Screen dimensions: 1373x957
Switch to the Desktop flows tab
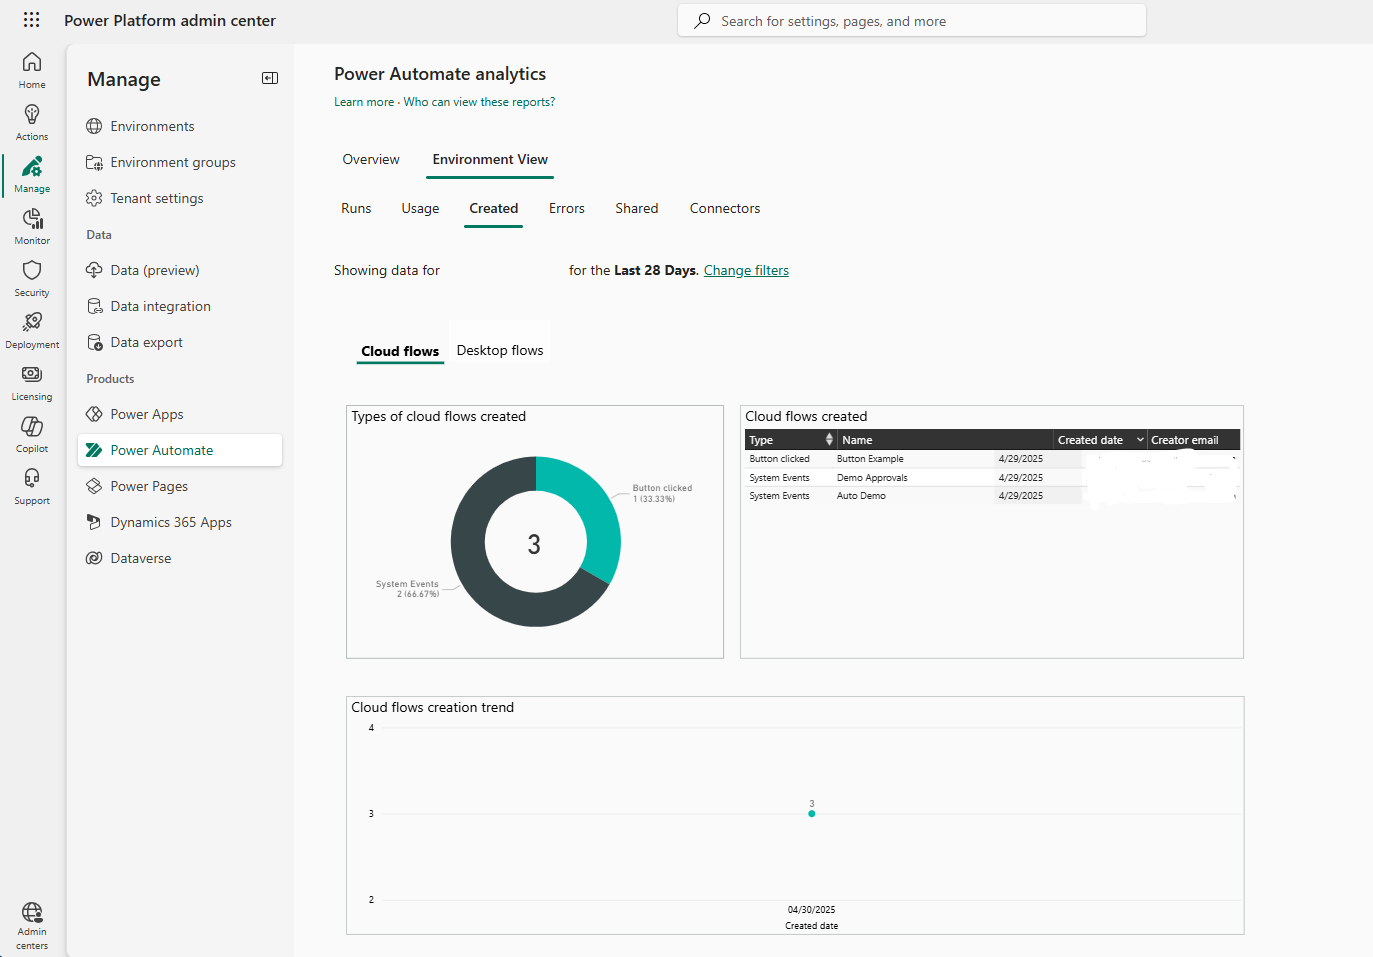click(x=500, y=349)
